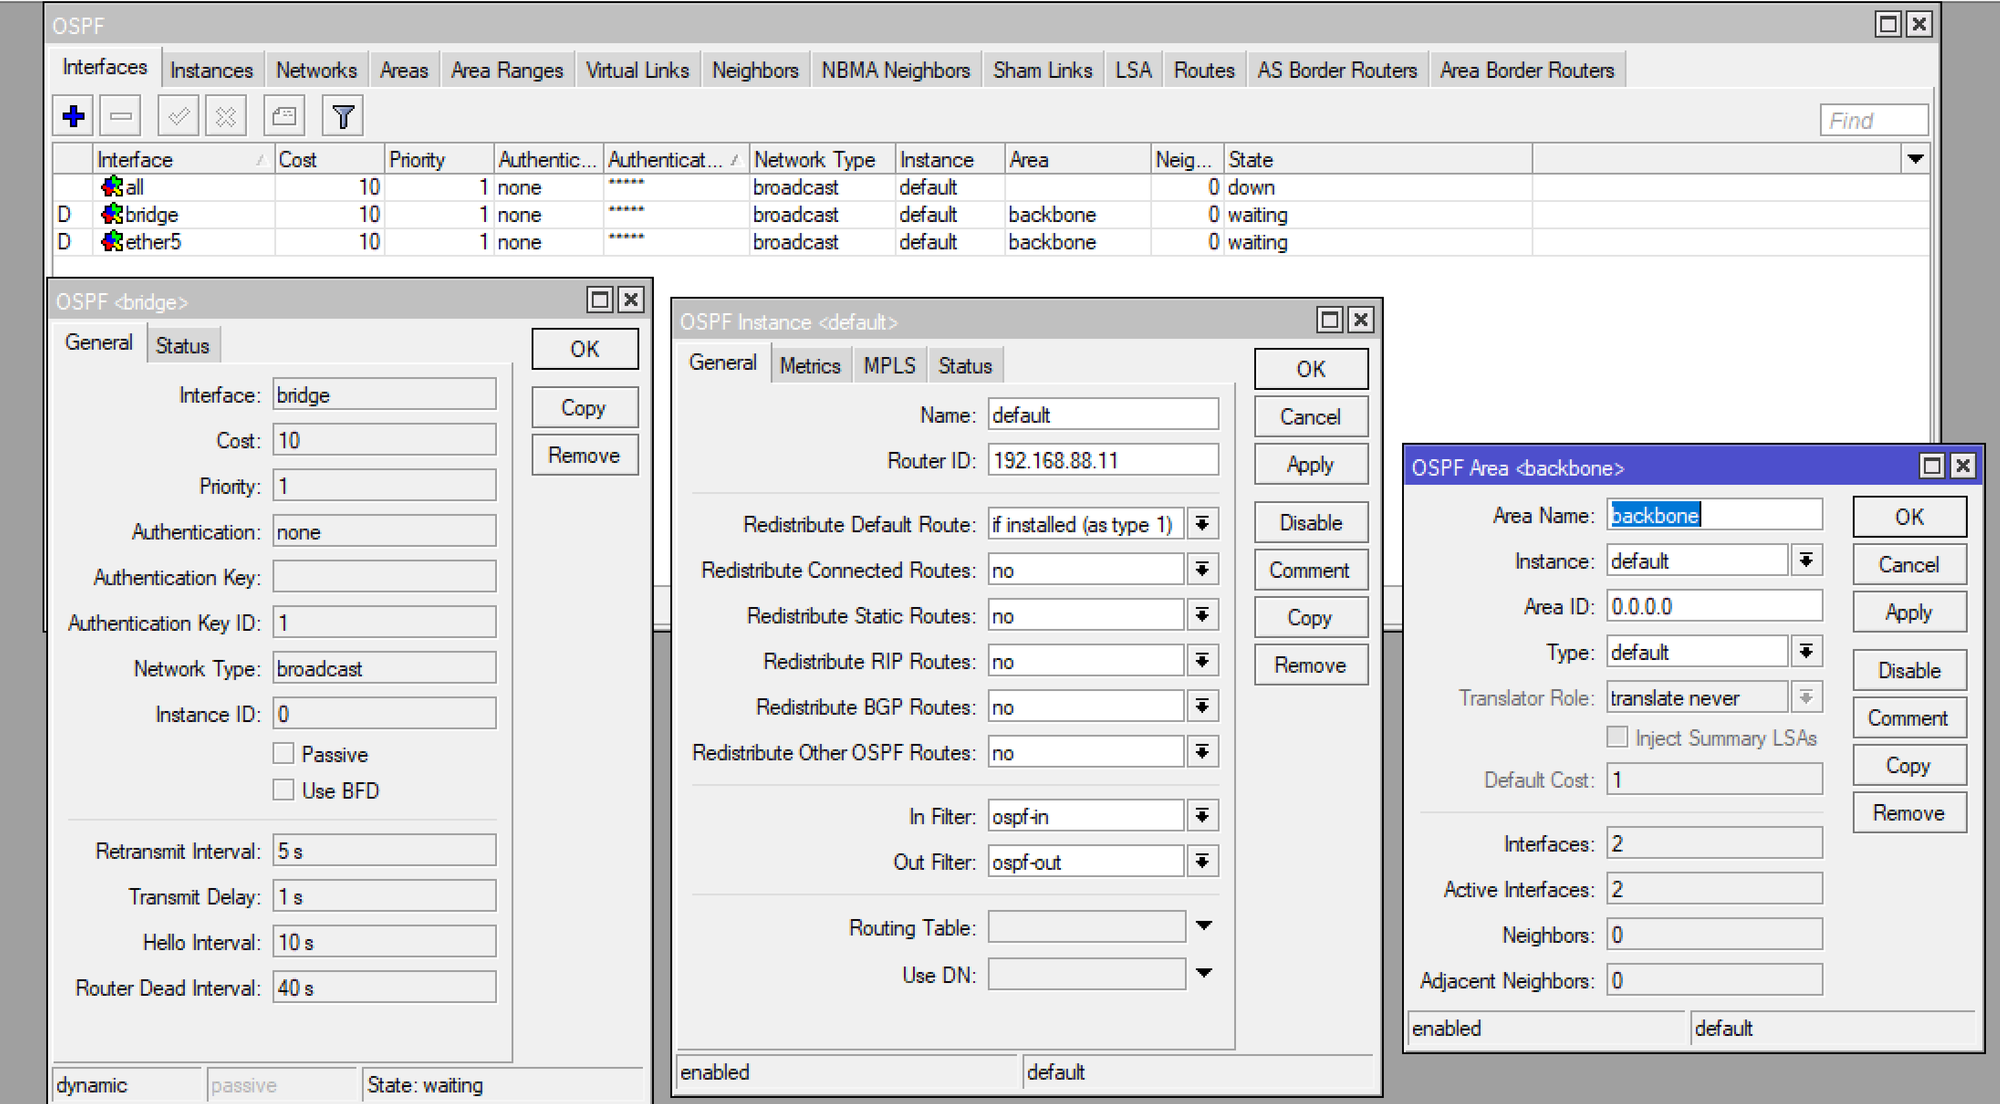
Task: Click the blue plus add button
Action: [73, 117]
